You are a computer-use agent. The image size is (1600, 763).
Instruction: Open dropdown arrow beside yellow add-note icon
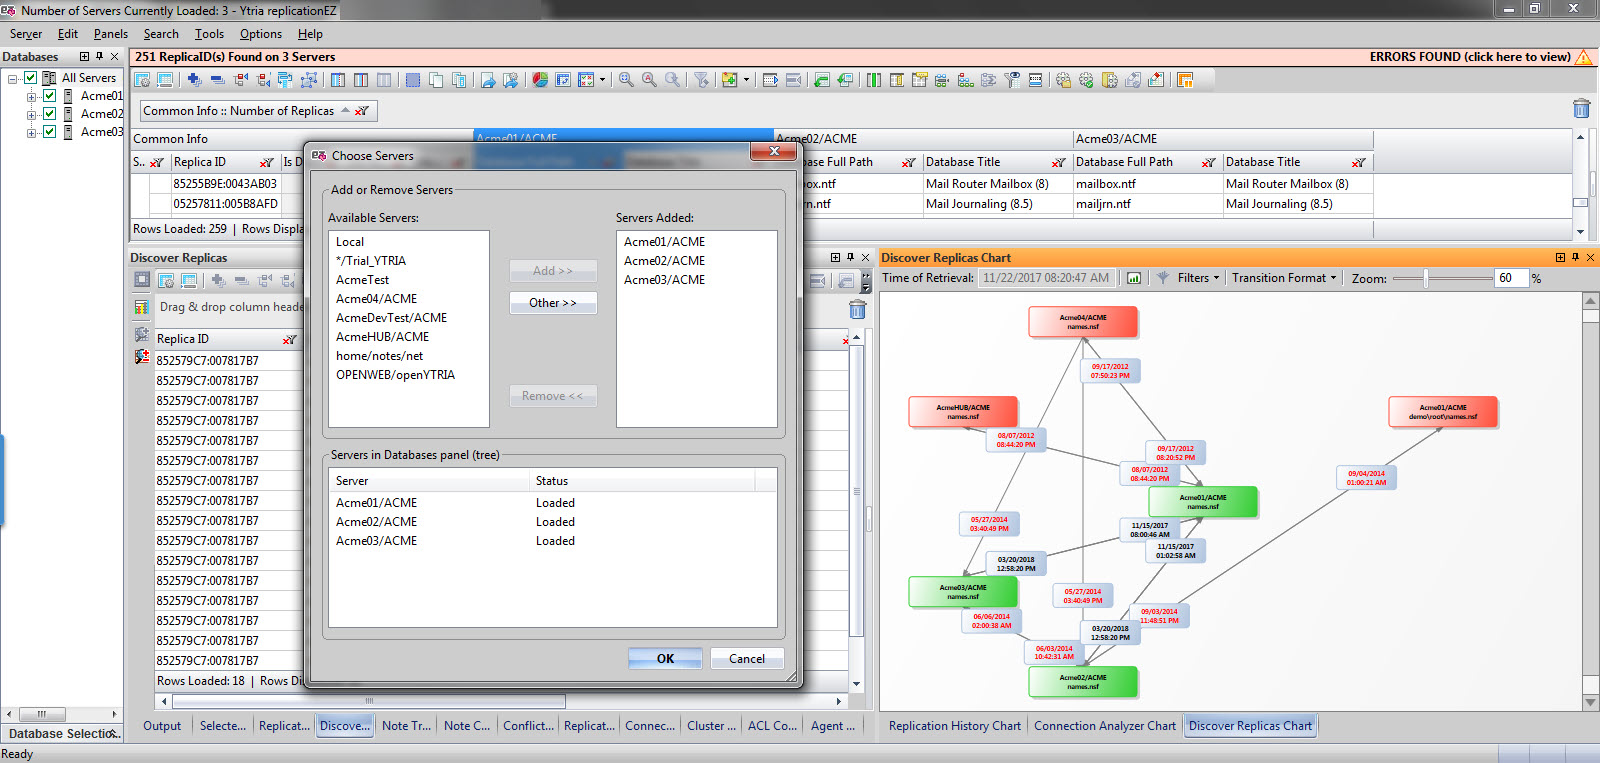(x=746, y=80)
